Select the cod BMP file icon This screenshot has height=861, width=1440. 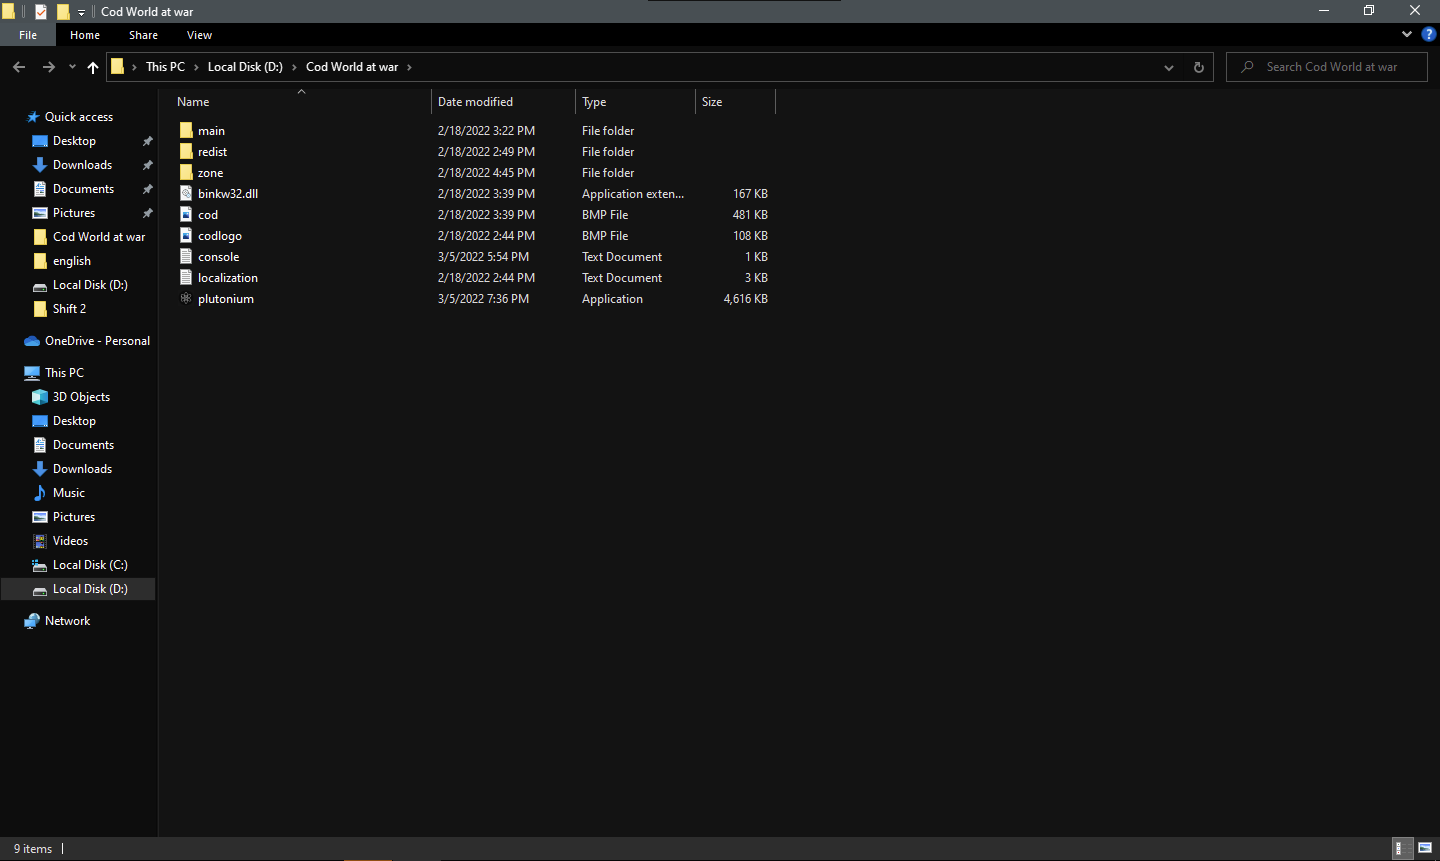[186, 215]
